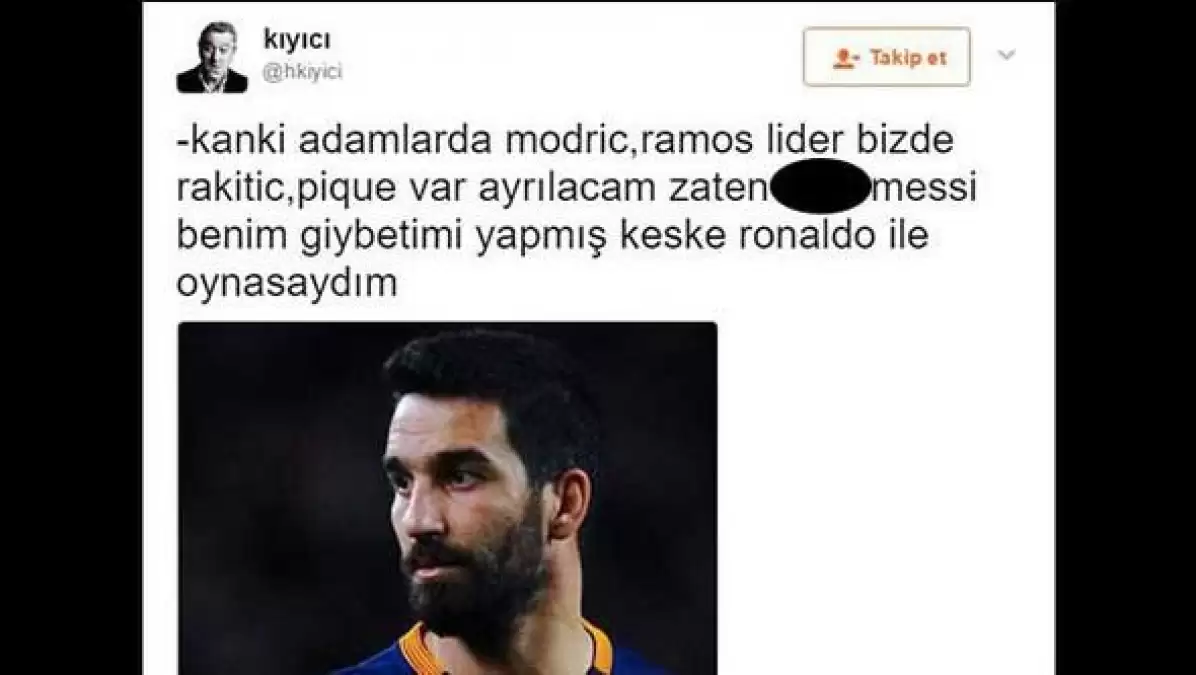Open the attached footballer photo
The width and height of the screenshot is (1196, 675).
[447, 498]
